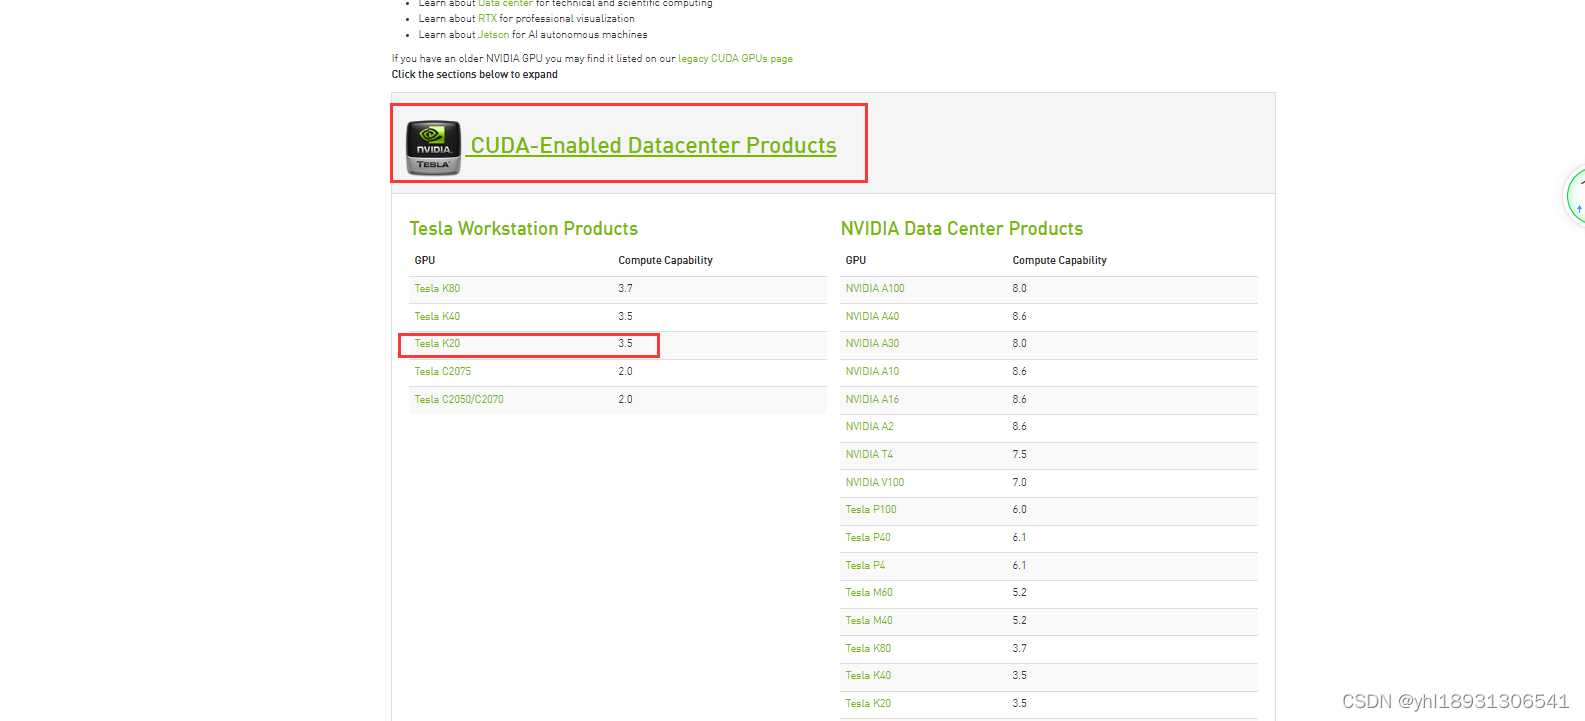The image size is (1585, 721).
Task: Open the Tesla C2050/C2070 link
Action: (x=459, y=400)
